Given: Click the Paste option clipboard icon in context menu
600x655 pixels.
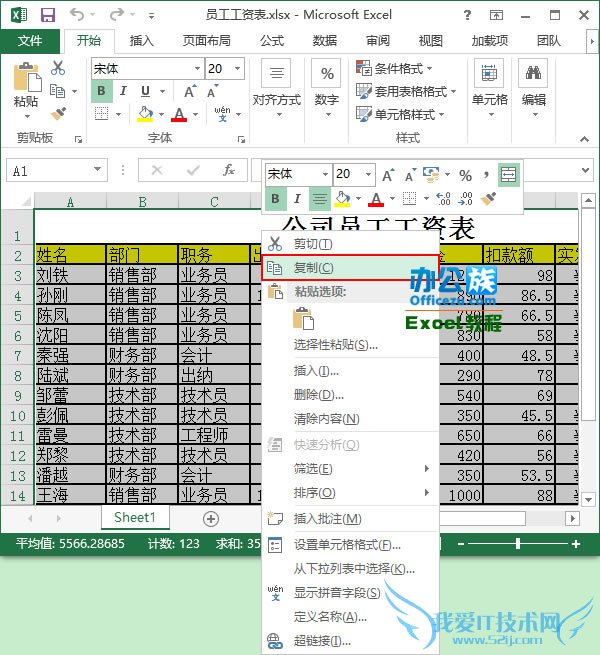Looking at the screenshot, I should tap(303, 318).
